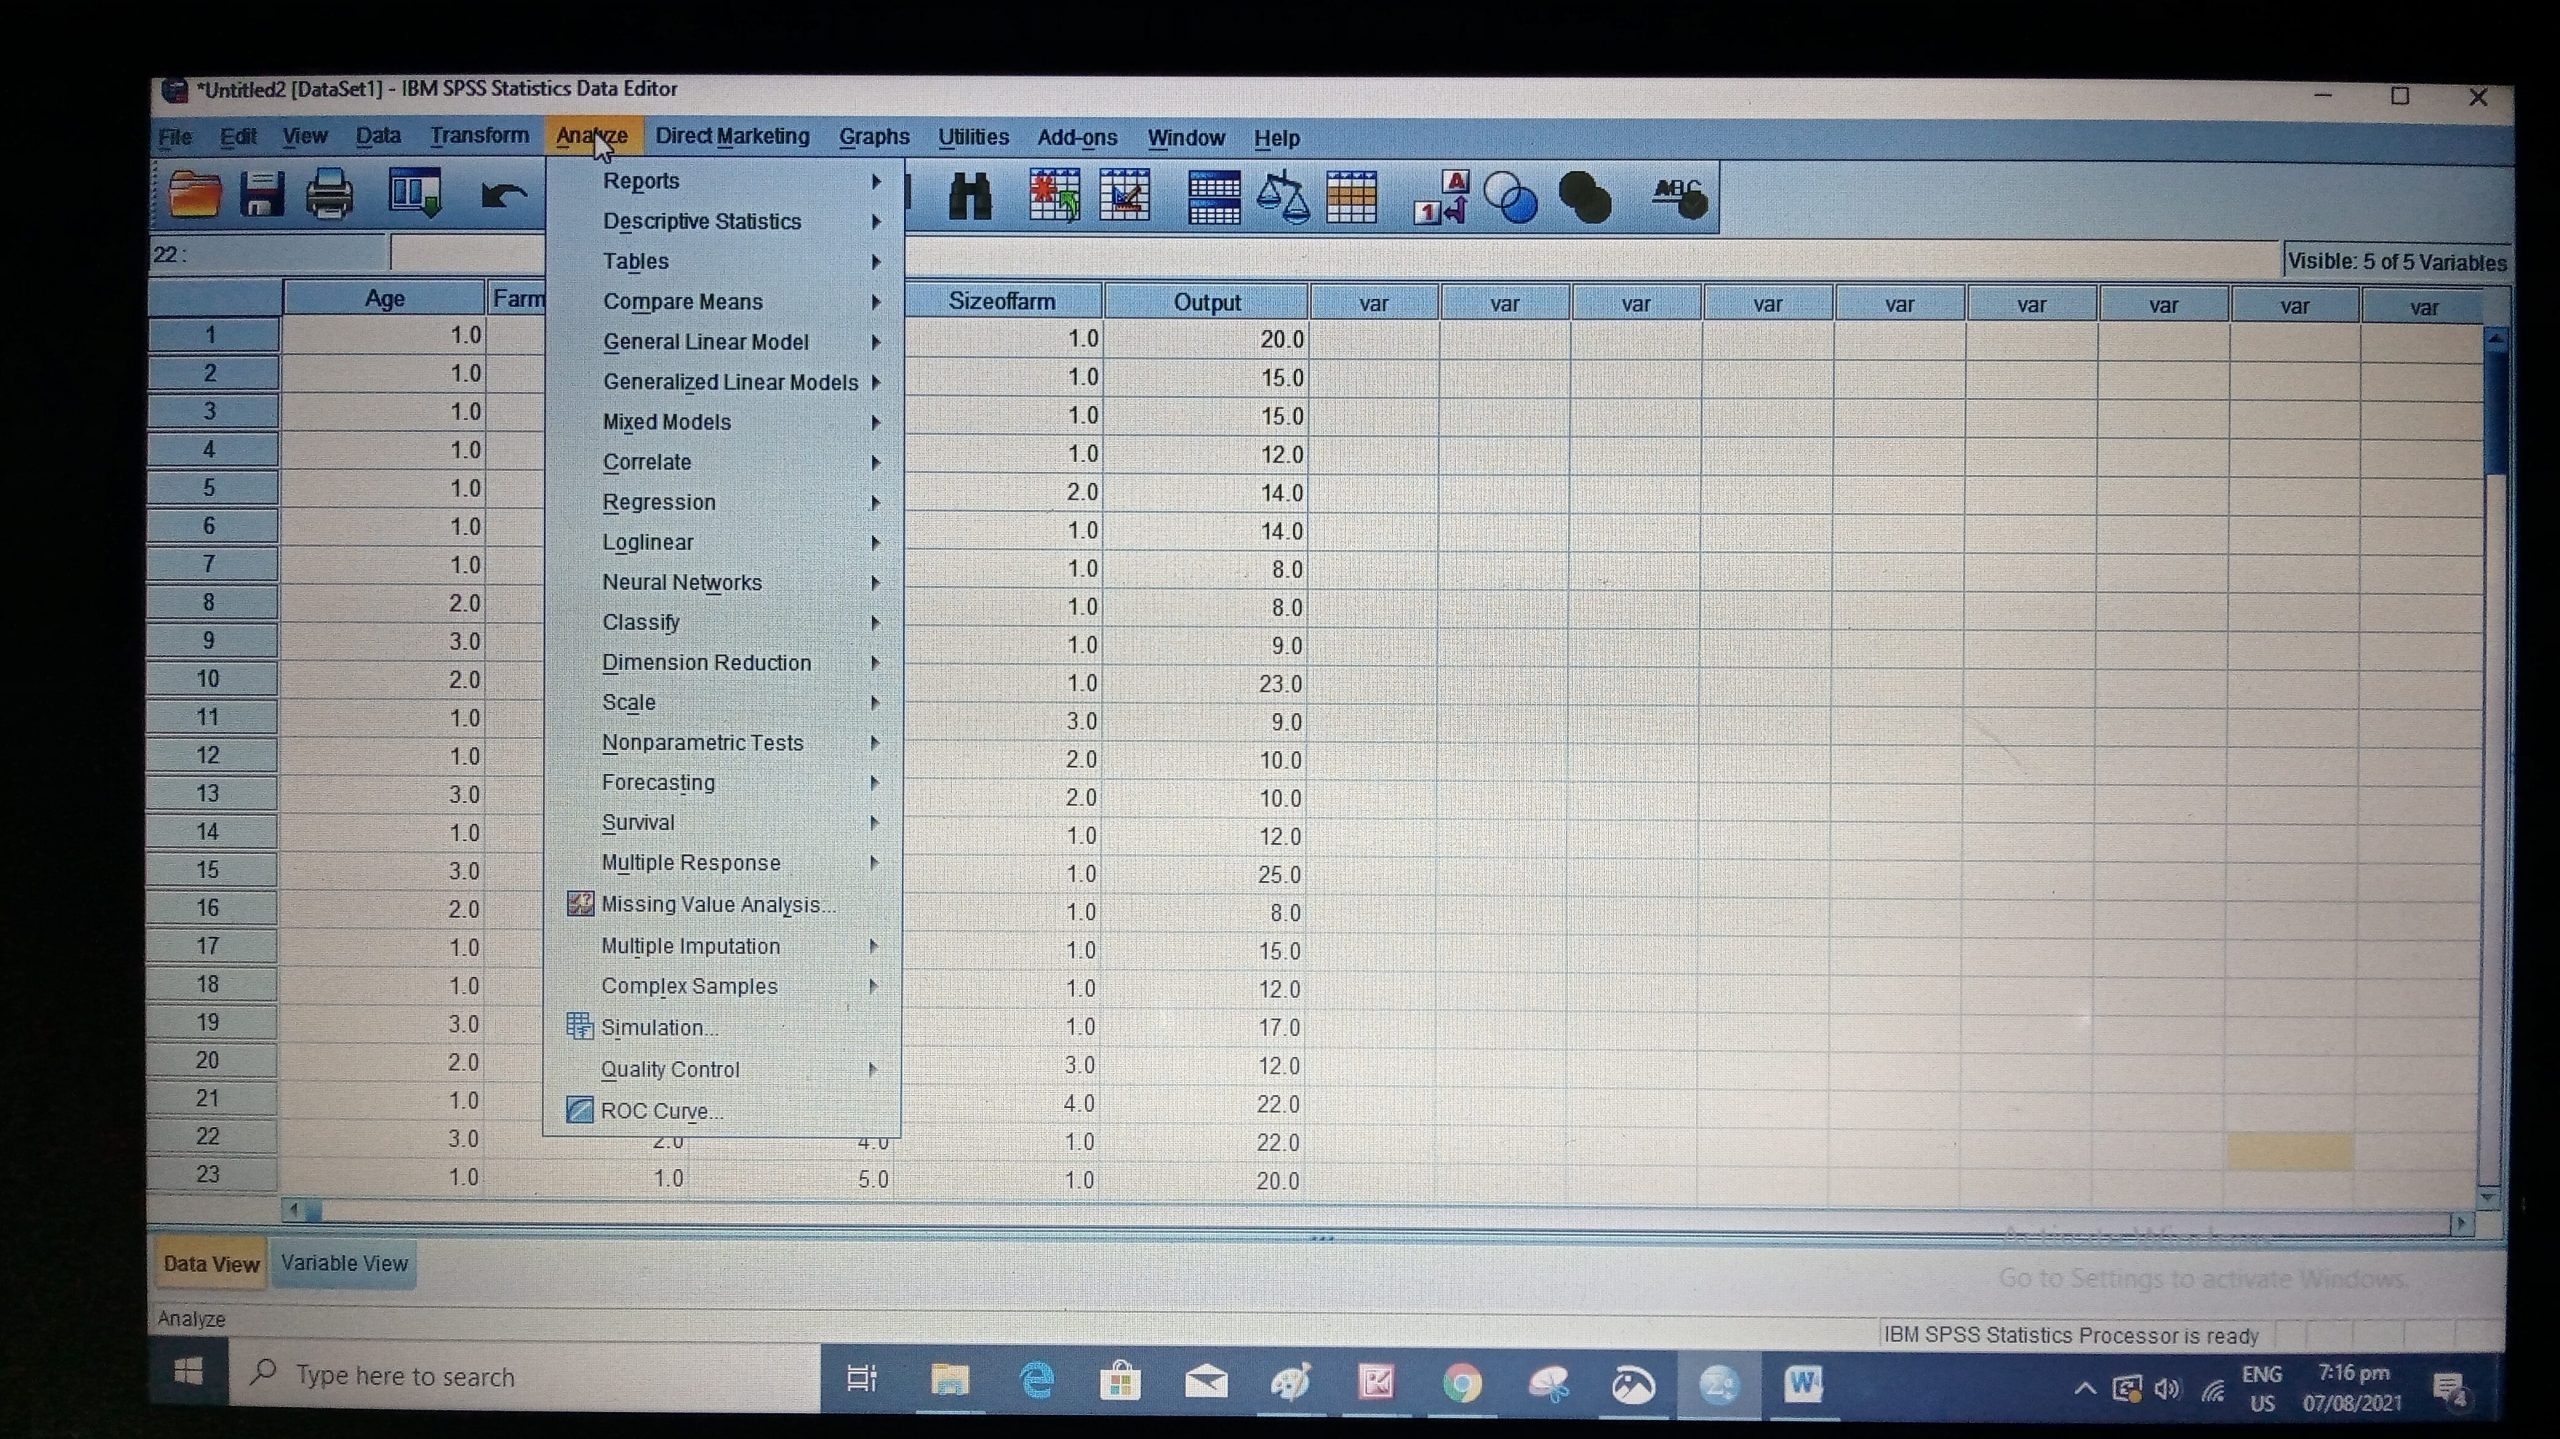
Task: Expand the Tables submenu
Action: [x=724, y=261]
